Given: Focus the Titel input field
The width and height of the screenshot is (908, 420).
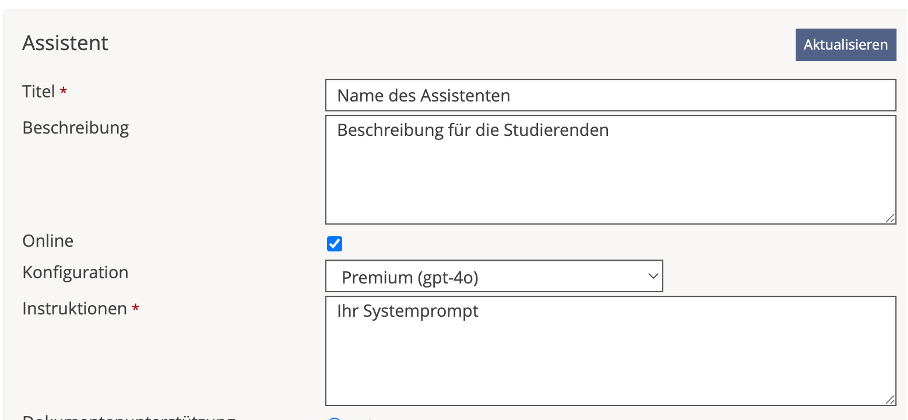Looking at the screenshot, I should click(x=610, y=95).
